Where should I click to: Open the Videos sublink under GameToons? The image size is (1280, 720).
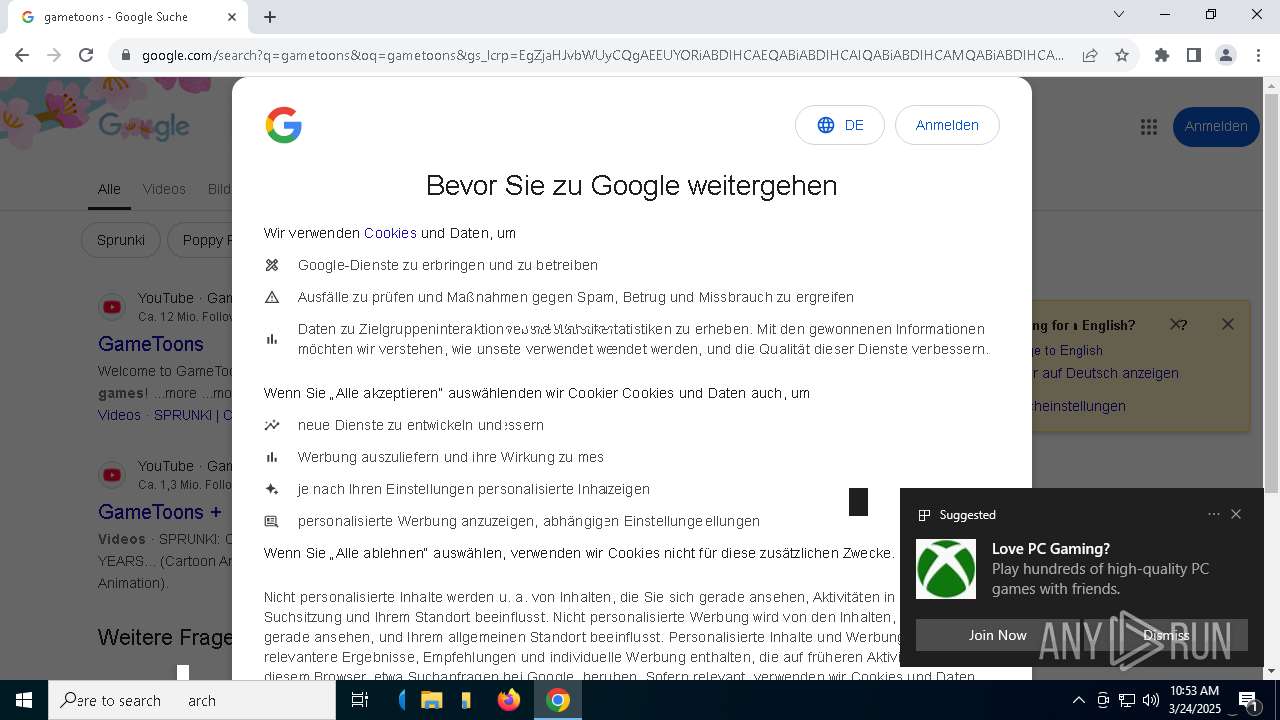tap(119, 415)
